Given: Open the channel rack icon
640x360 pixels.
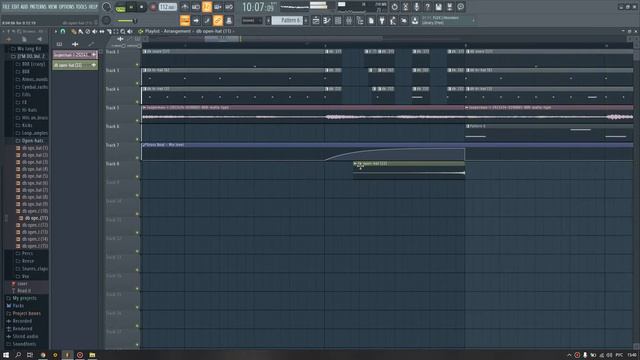Looking at the screenshot, I should [x=338, y=20].
